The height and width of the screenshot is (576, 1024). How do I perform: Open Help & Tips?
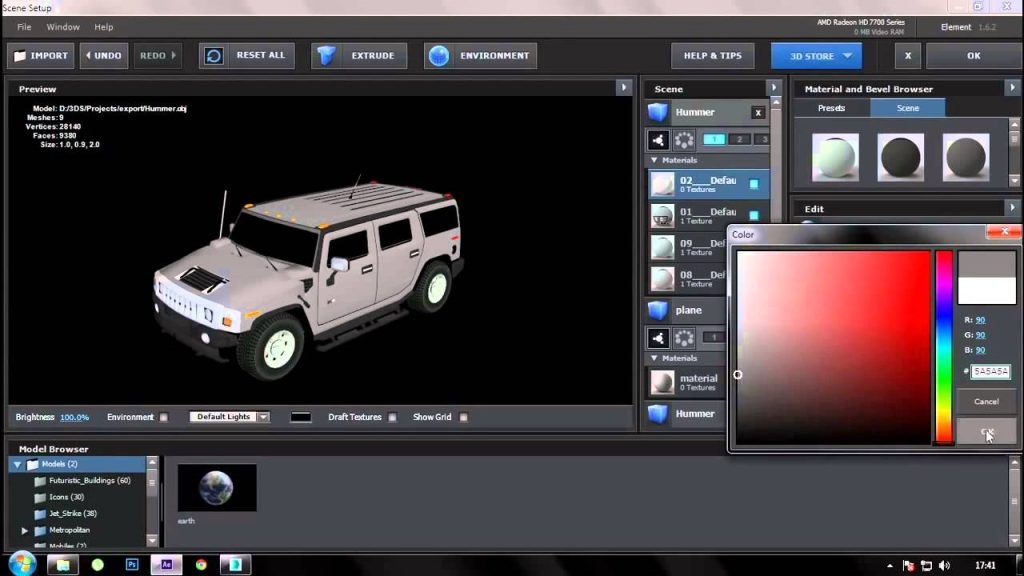pos(712,56)
